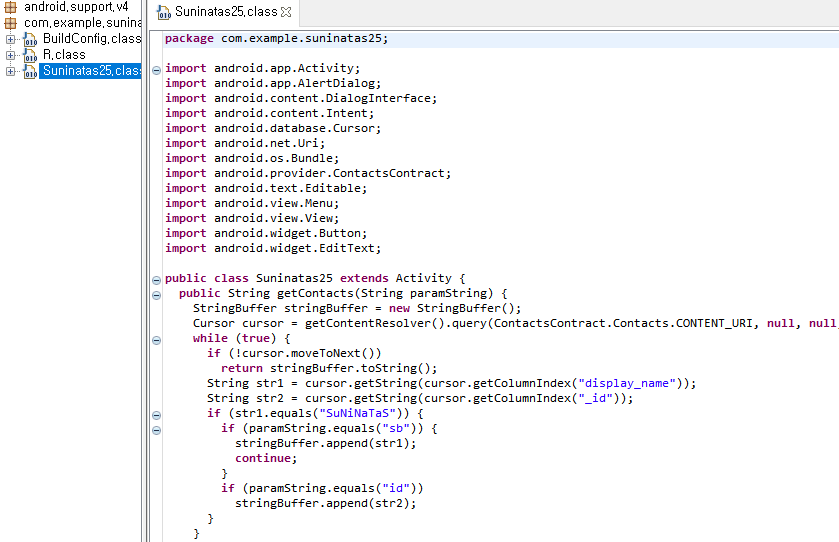Screen dimensions: 839x542
Task: Click the stringBuffer.append(str1) line
Action: tap(325, 443)
